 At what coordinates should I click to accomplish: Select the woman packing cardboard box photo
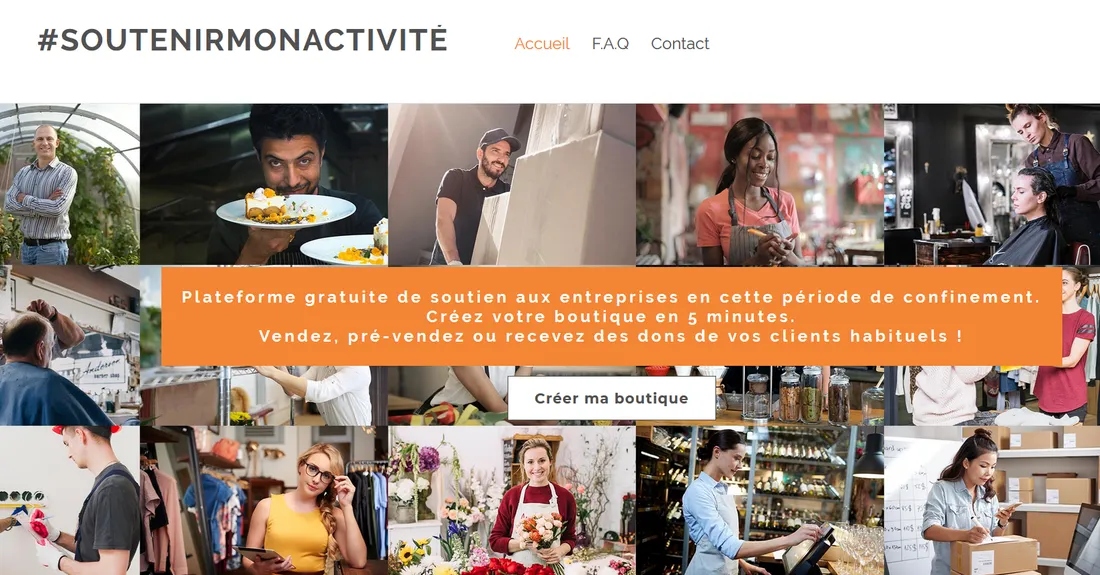tap(992, 501)
